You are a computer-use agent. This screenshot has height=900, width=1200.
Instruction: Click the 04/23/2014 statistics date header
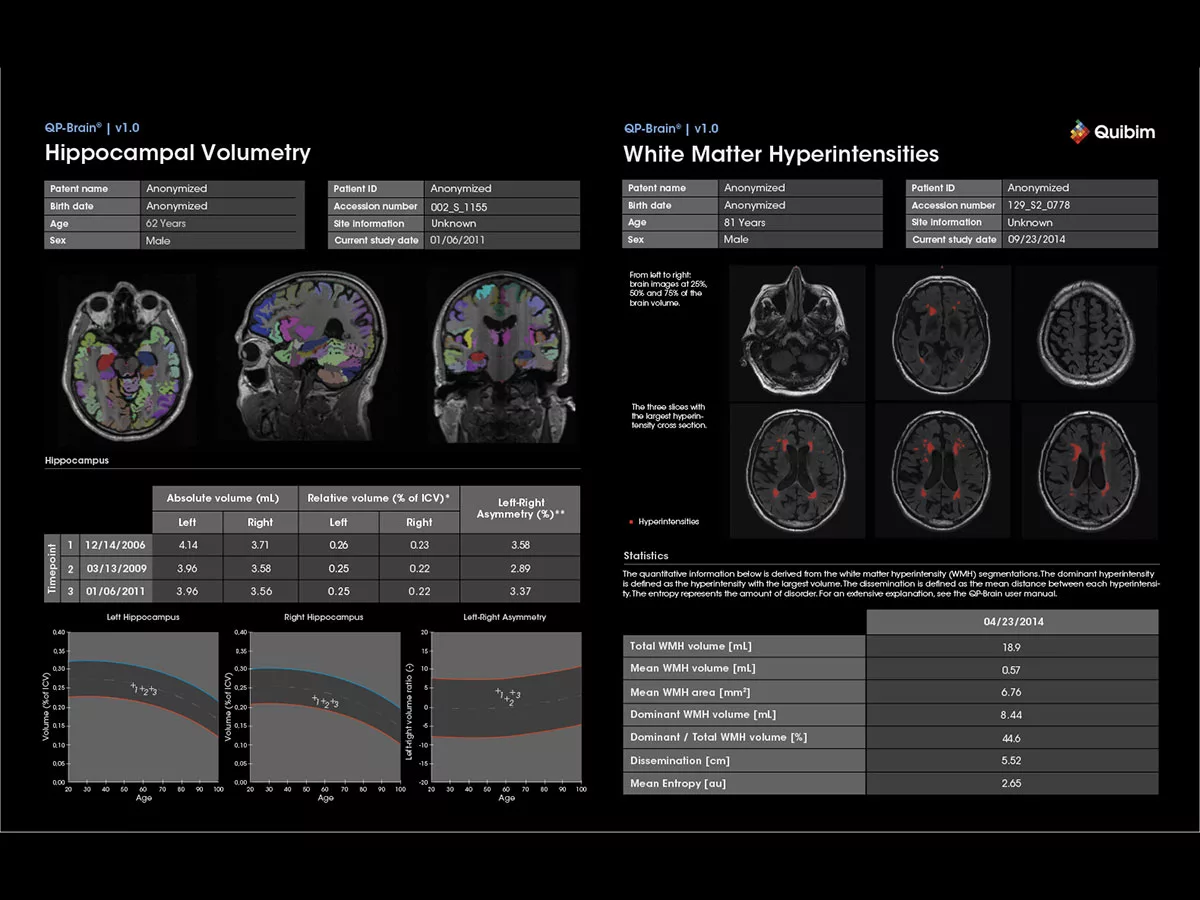[1011, 622]
